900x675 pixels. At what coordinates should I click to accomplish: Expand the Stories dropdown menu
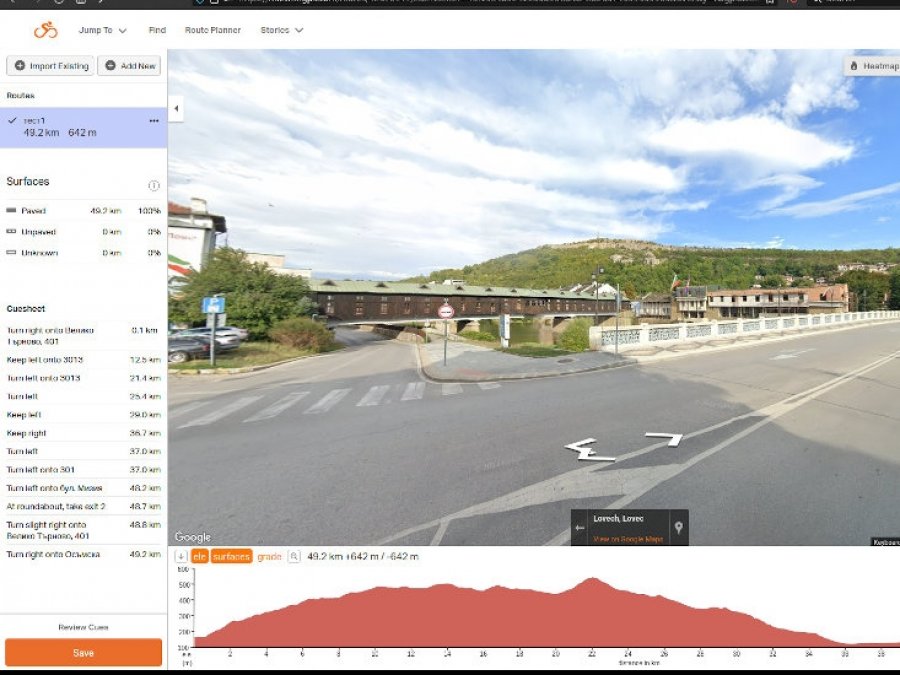[x=280, y=30]
